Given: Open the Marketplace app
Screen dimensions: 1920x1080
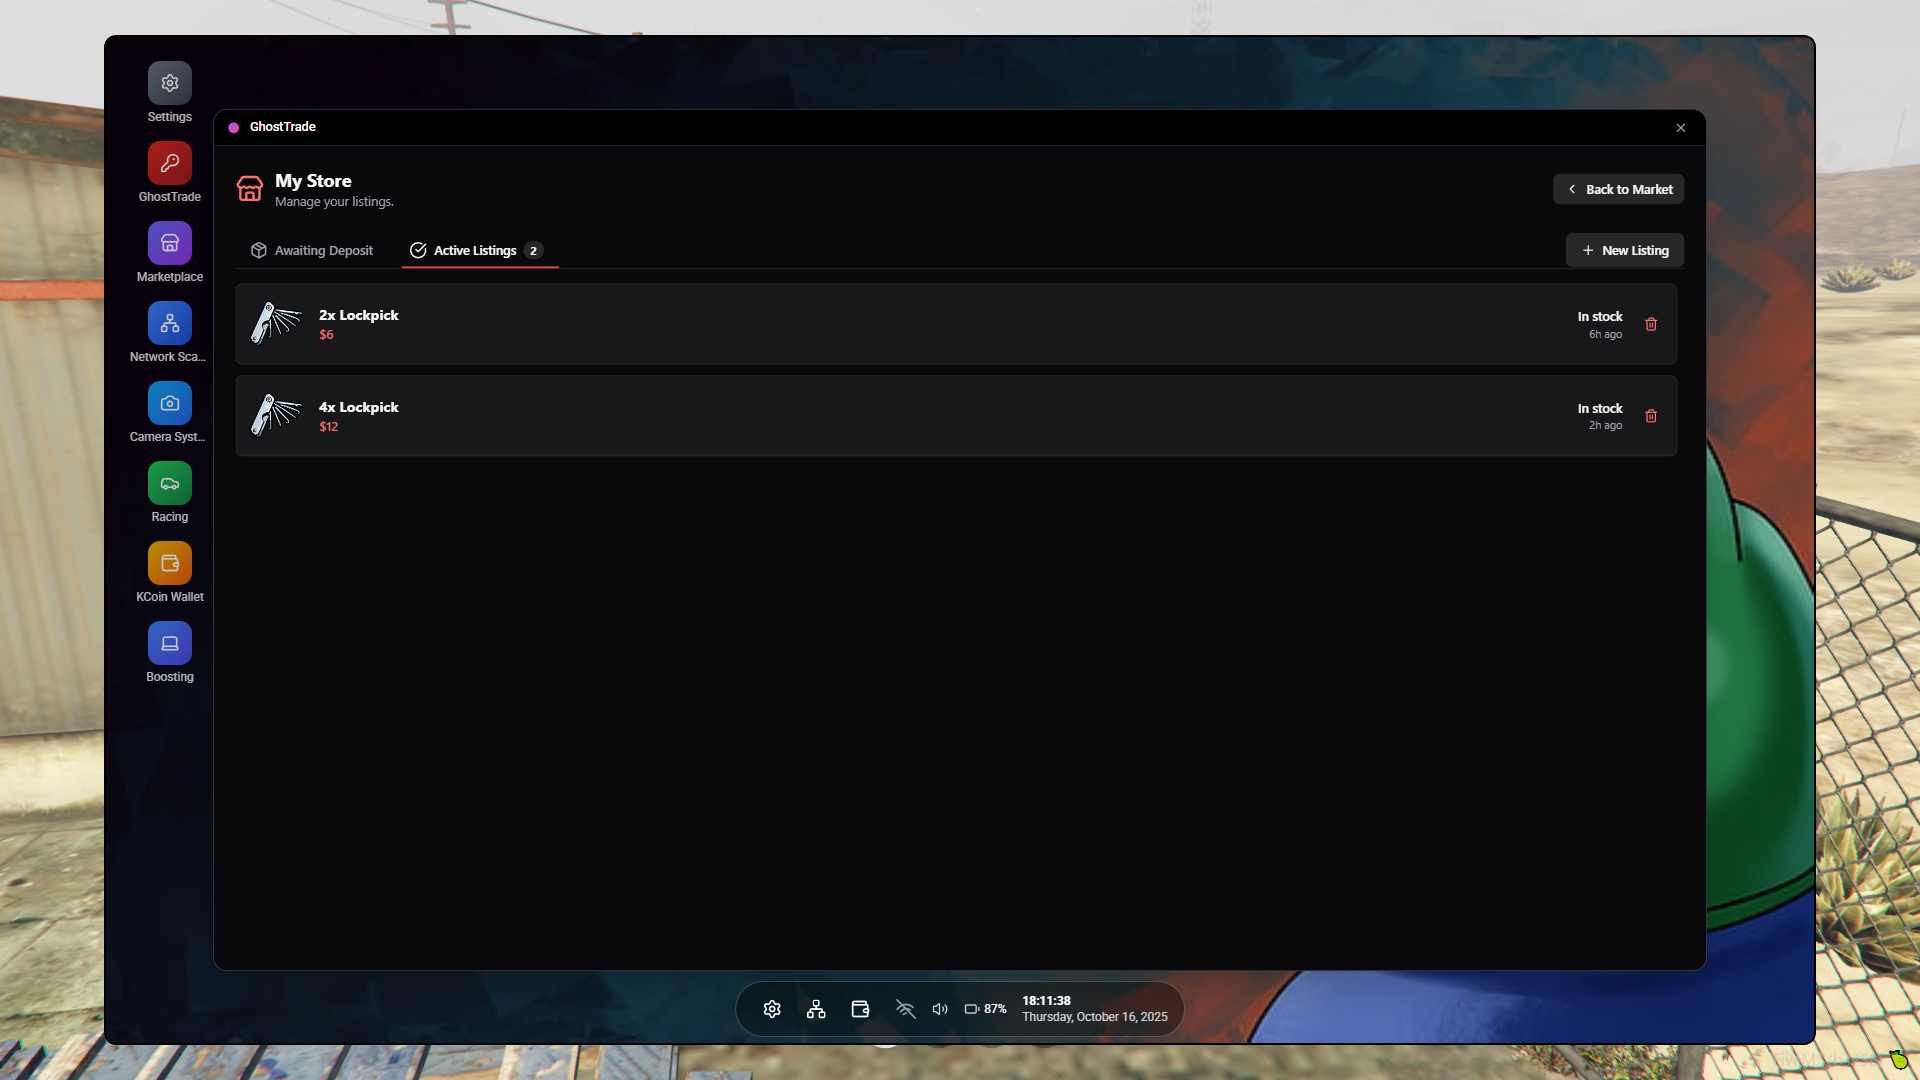Looking at the screenshot, I should coord(170,243).
